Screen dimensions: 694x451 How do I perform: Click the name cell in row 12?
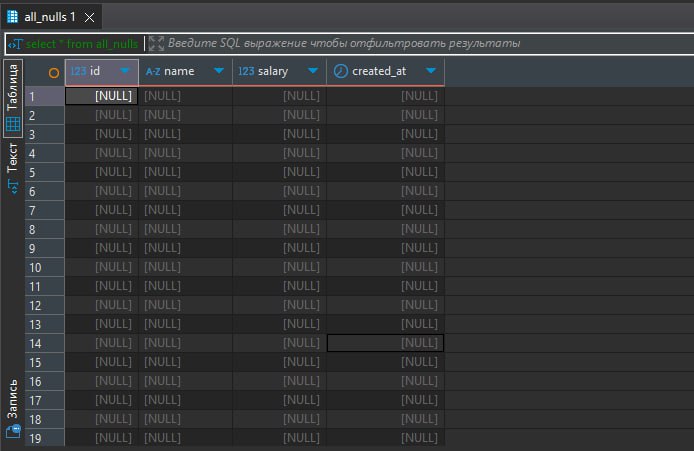pyautogui.click(x=185, y=305)
